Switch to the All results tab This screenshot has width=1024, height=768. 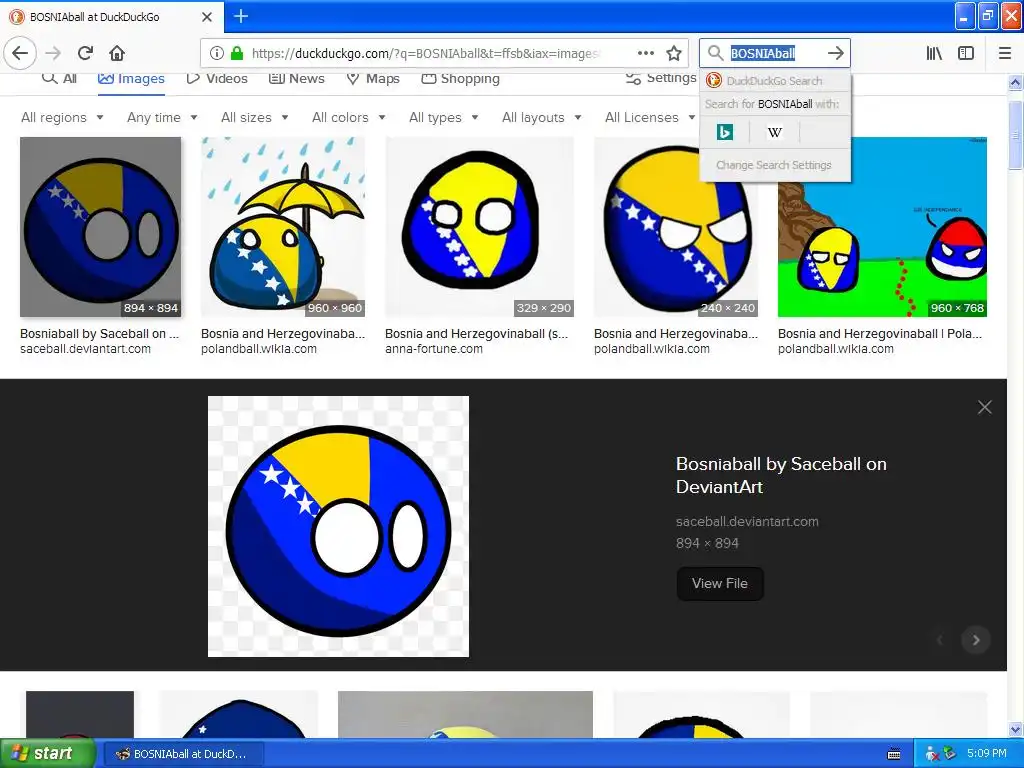(59, 78)
